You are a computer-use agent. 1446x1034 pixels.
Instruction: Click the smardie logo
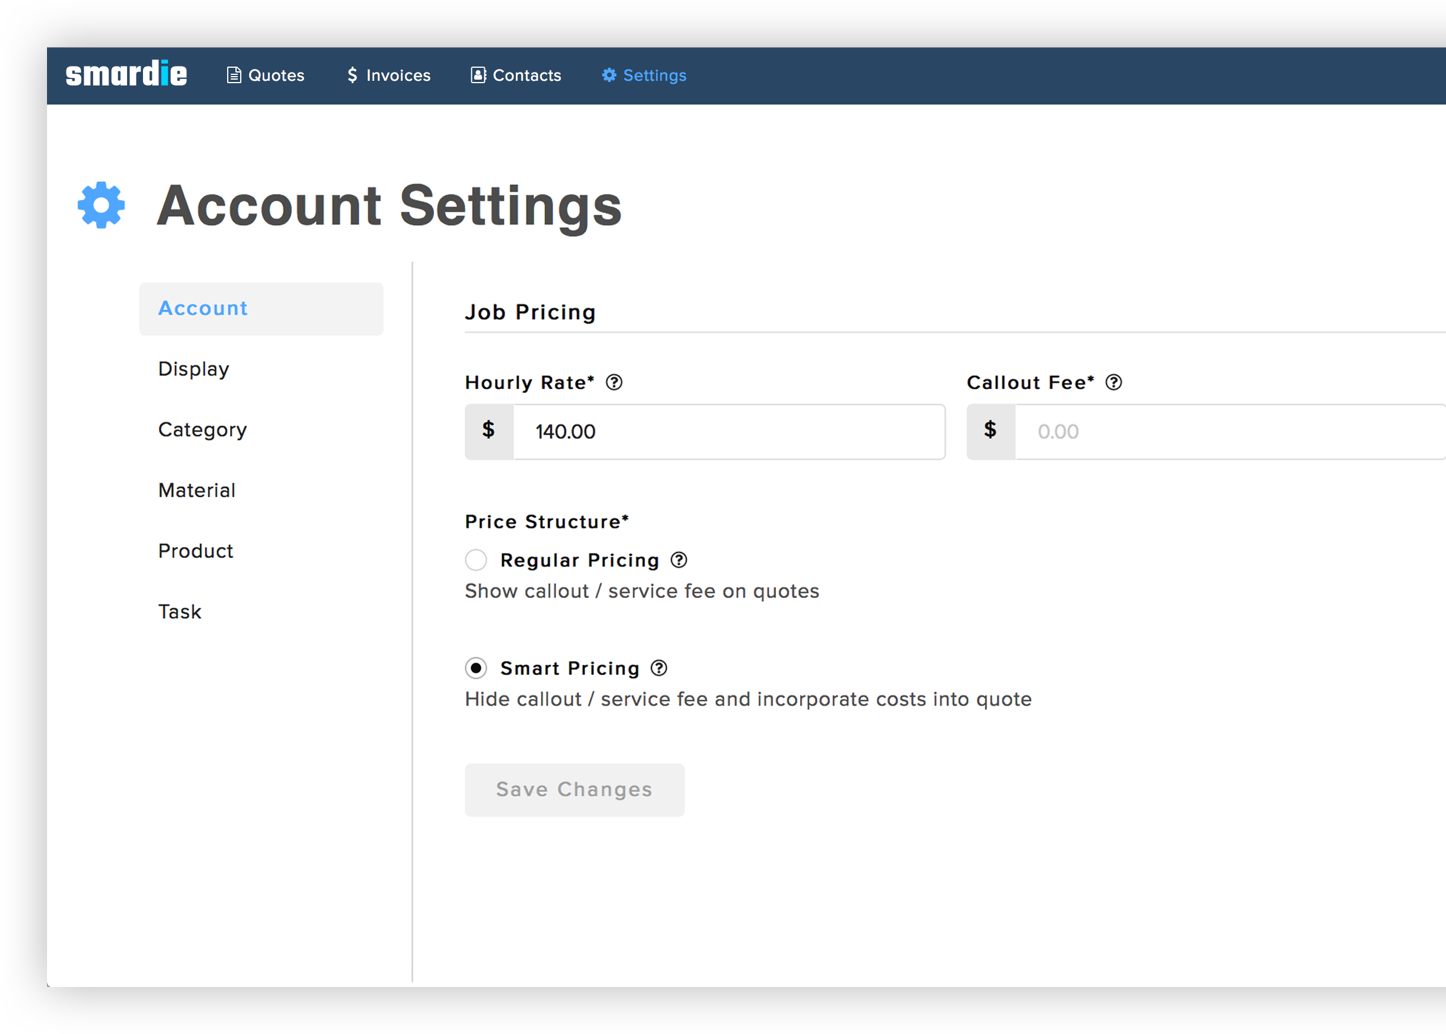[x=126, y=75]
